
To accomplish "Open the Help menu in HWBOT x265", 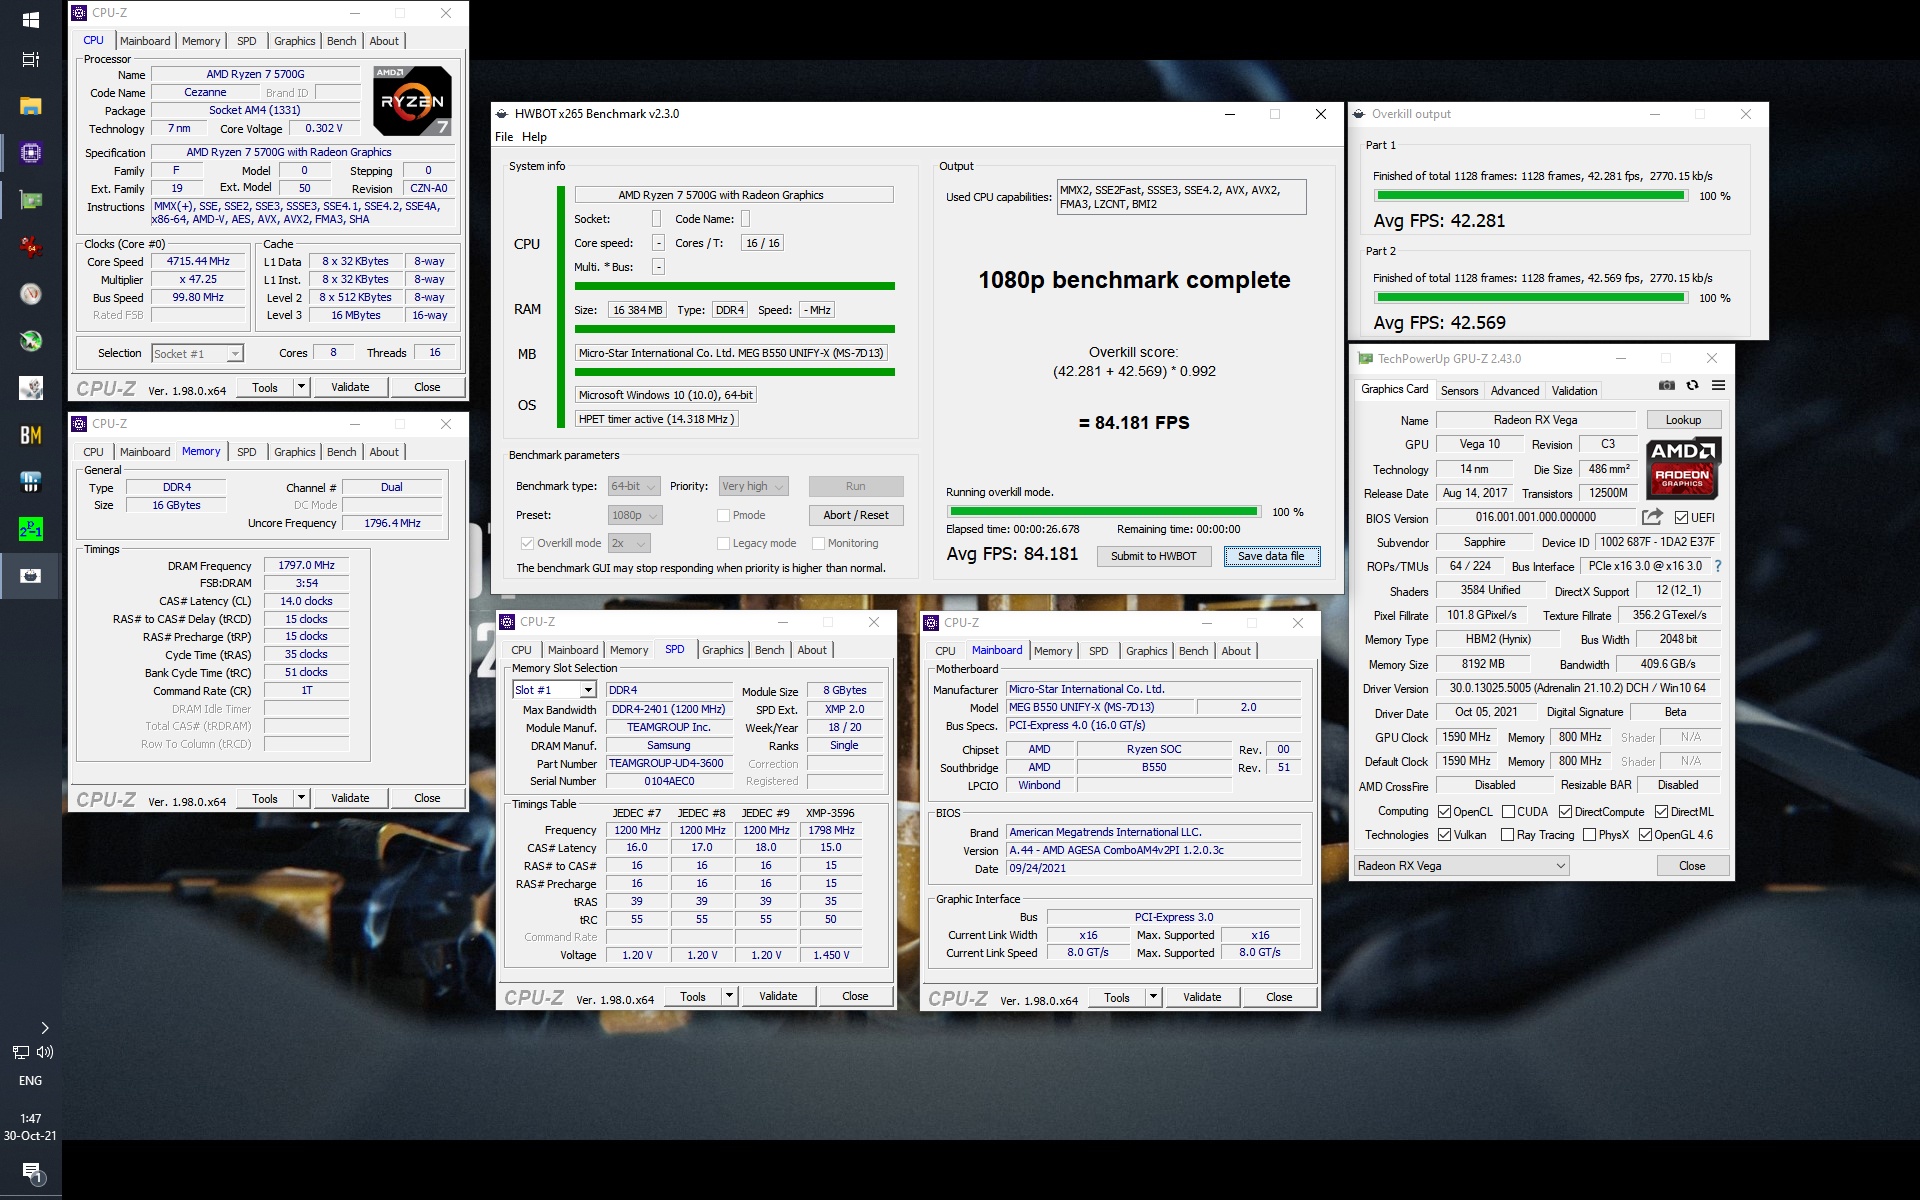I will (535, 137).
